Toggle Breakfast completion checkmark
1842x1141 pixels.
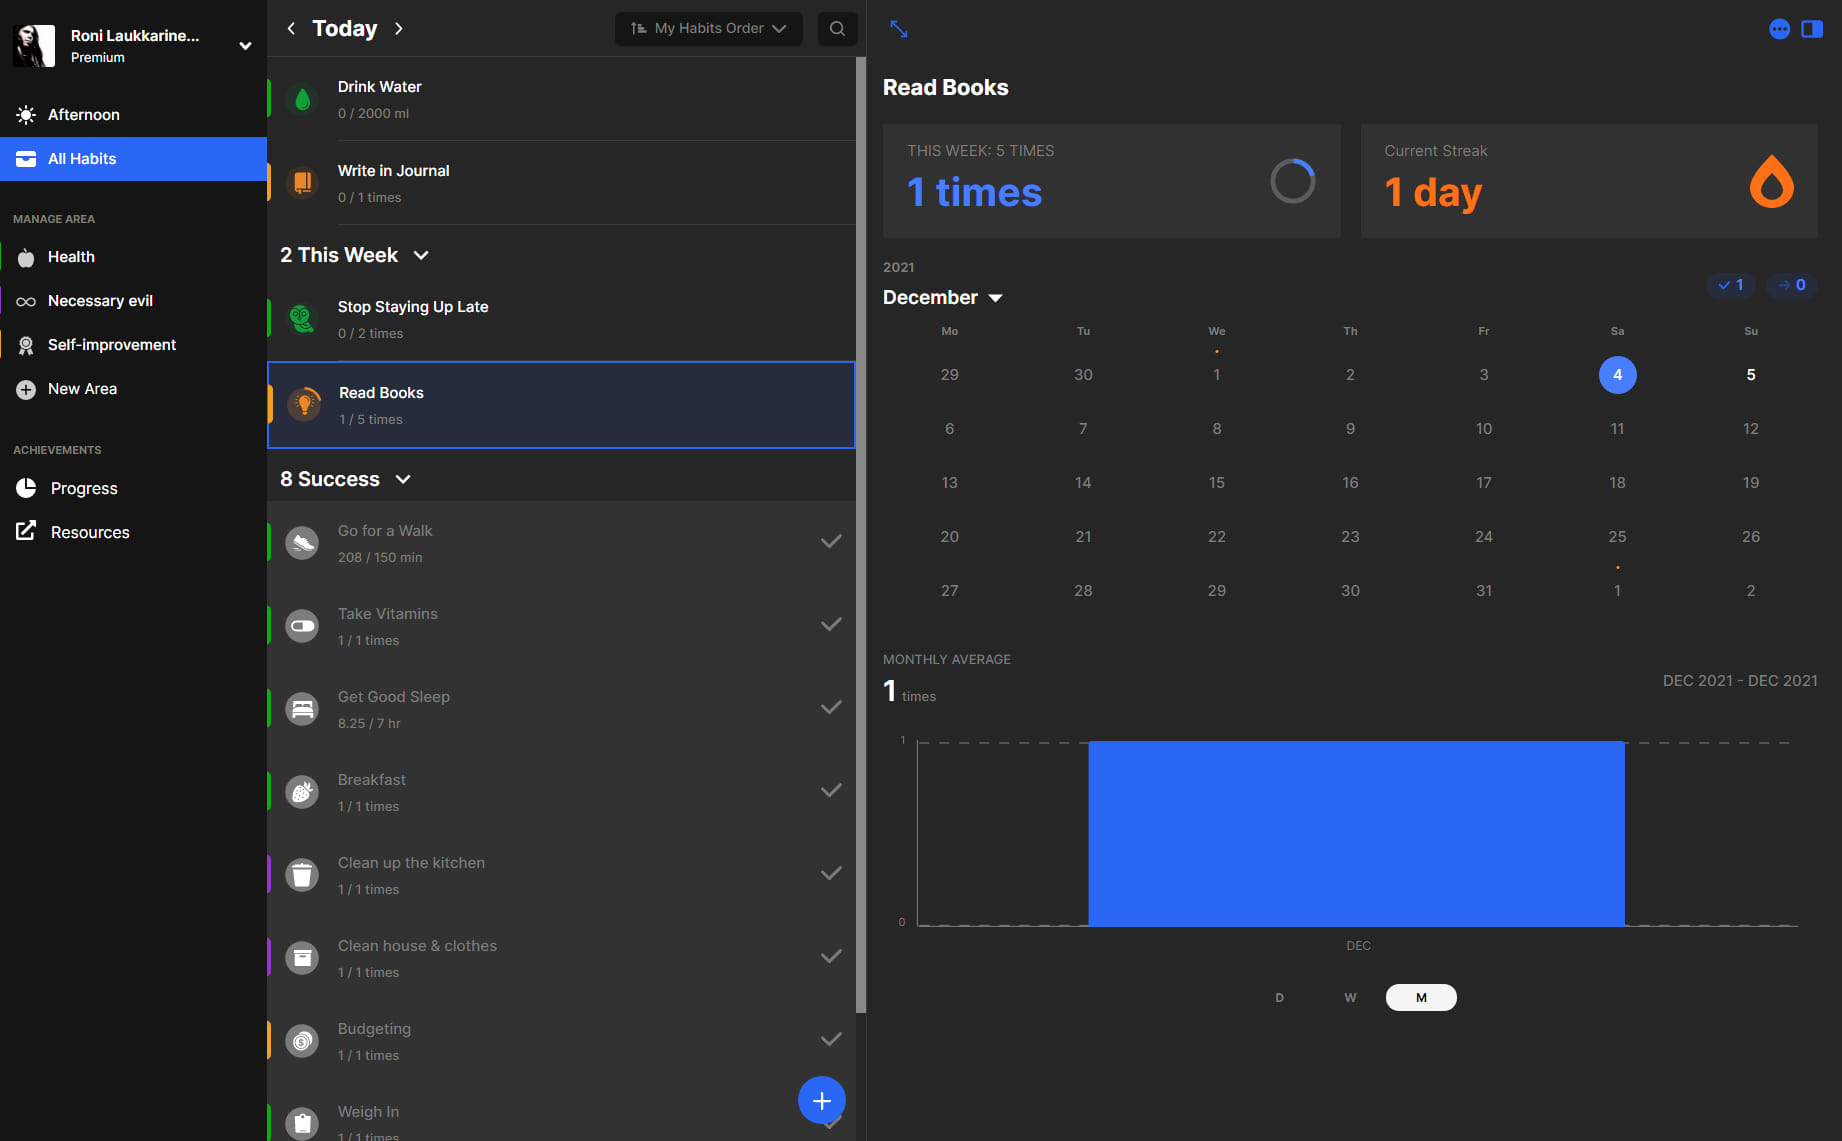coord(831,791)
